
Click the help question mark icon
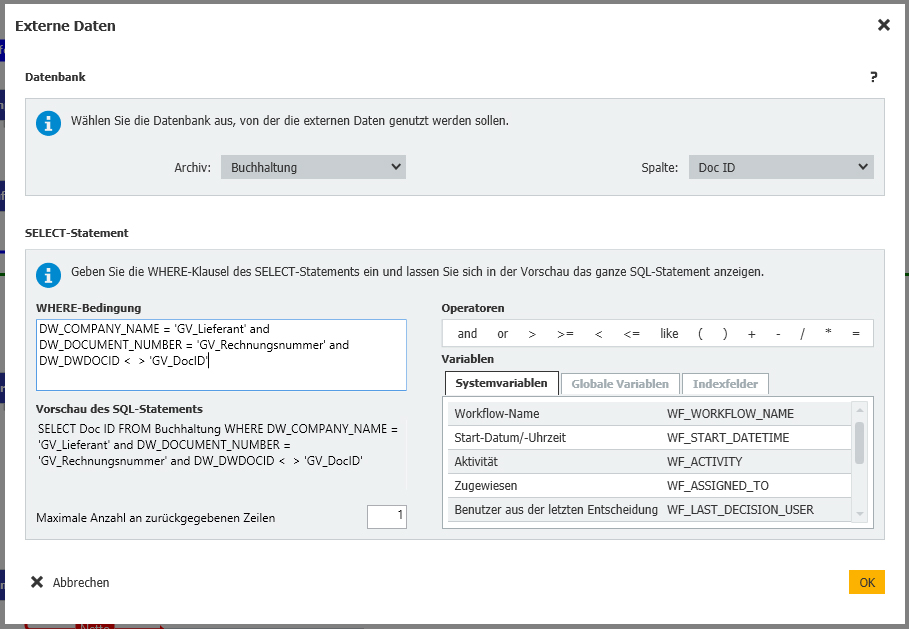pos(873,77)
